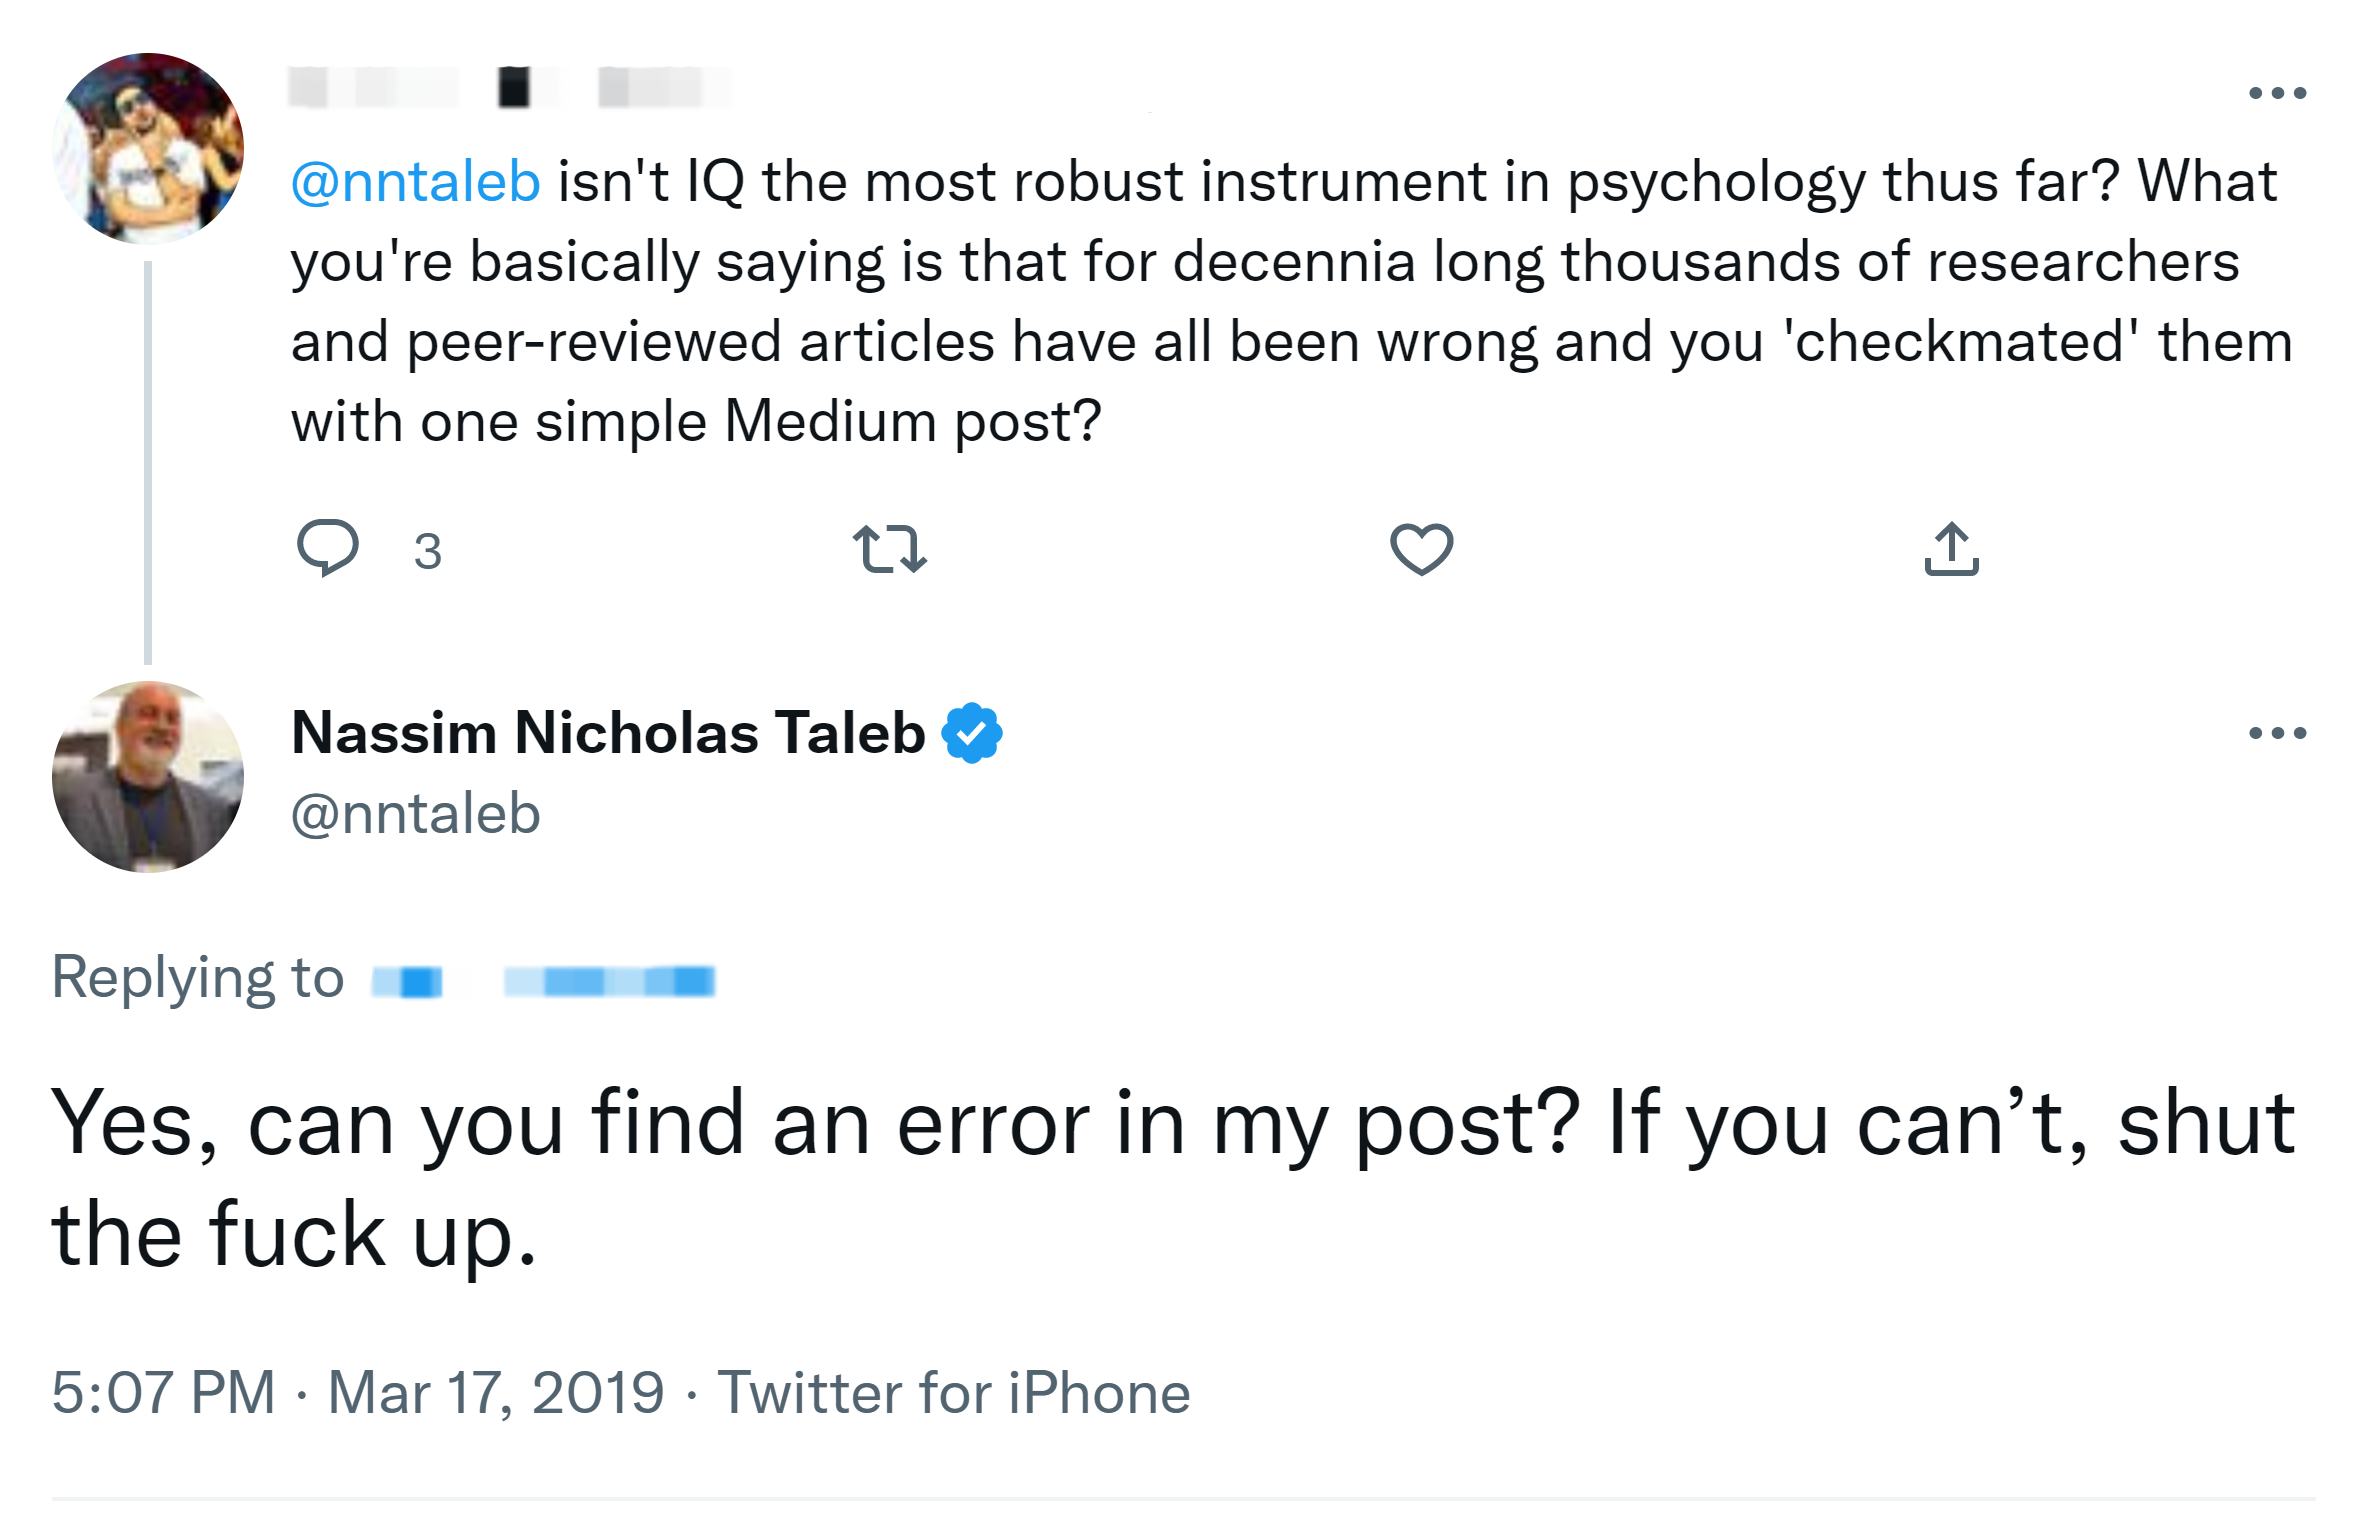Click the reply count number 3
Viewport: 2360px width, 1529px height.
click(428, 551)
